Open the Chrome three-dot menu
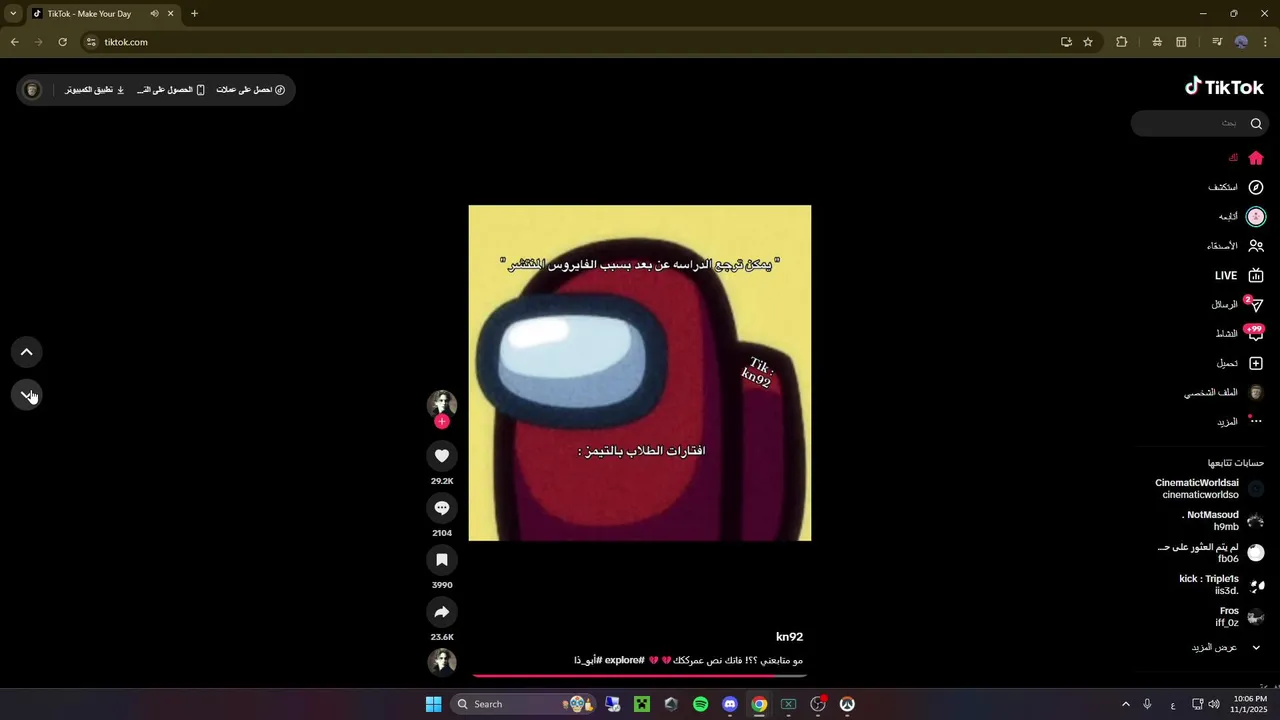This screenshot has height=720, width=1280. pyautogui.click(x=1265, y=42)
